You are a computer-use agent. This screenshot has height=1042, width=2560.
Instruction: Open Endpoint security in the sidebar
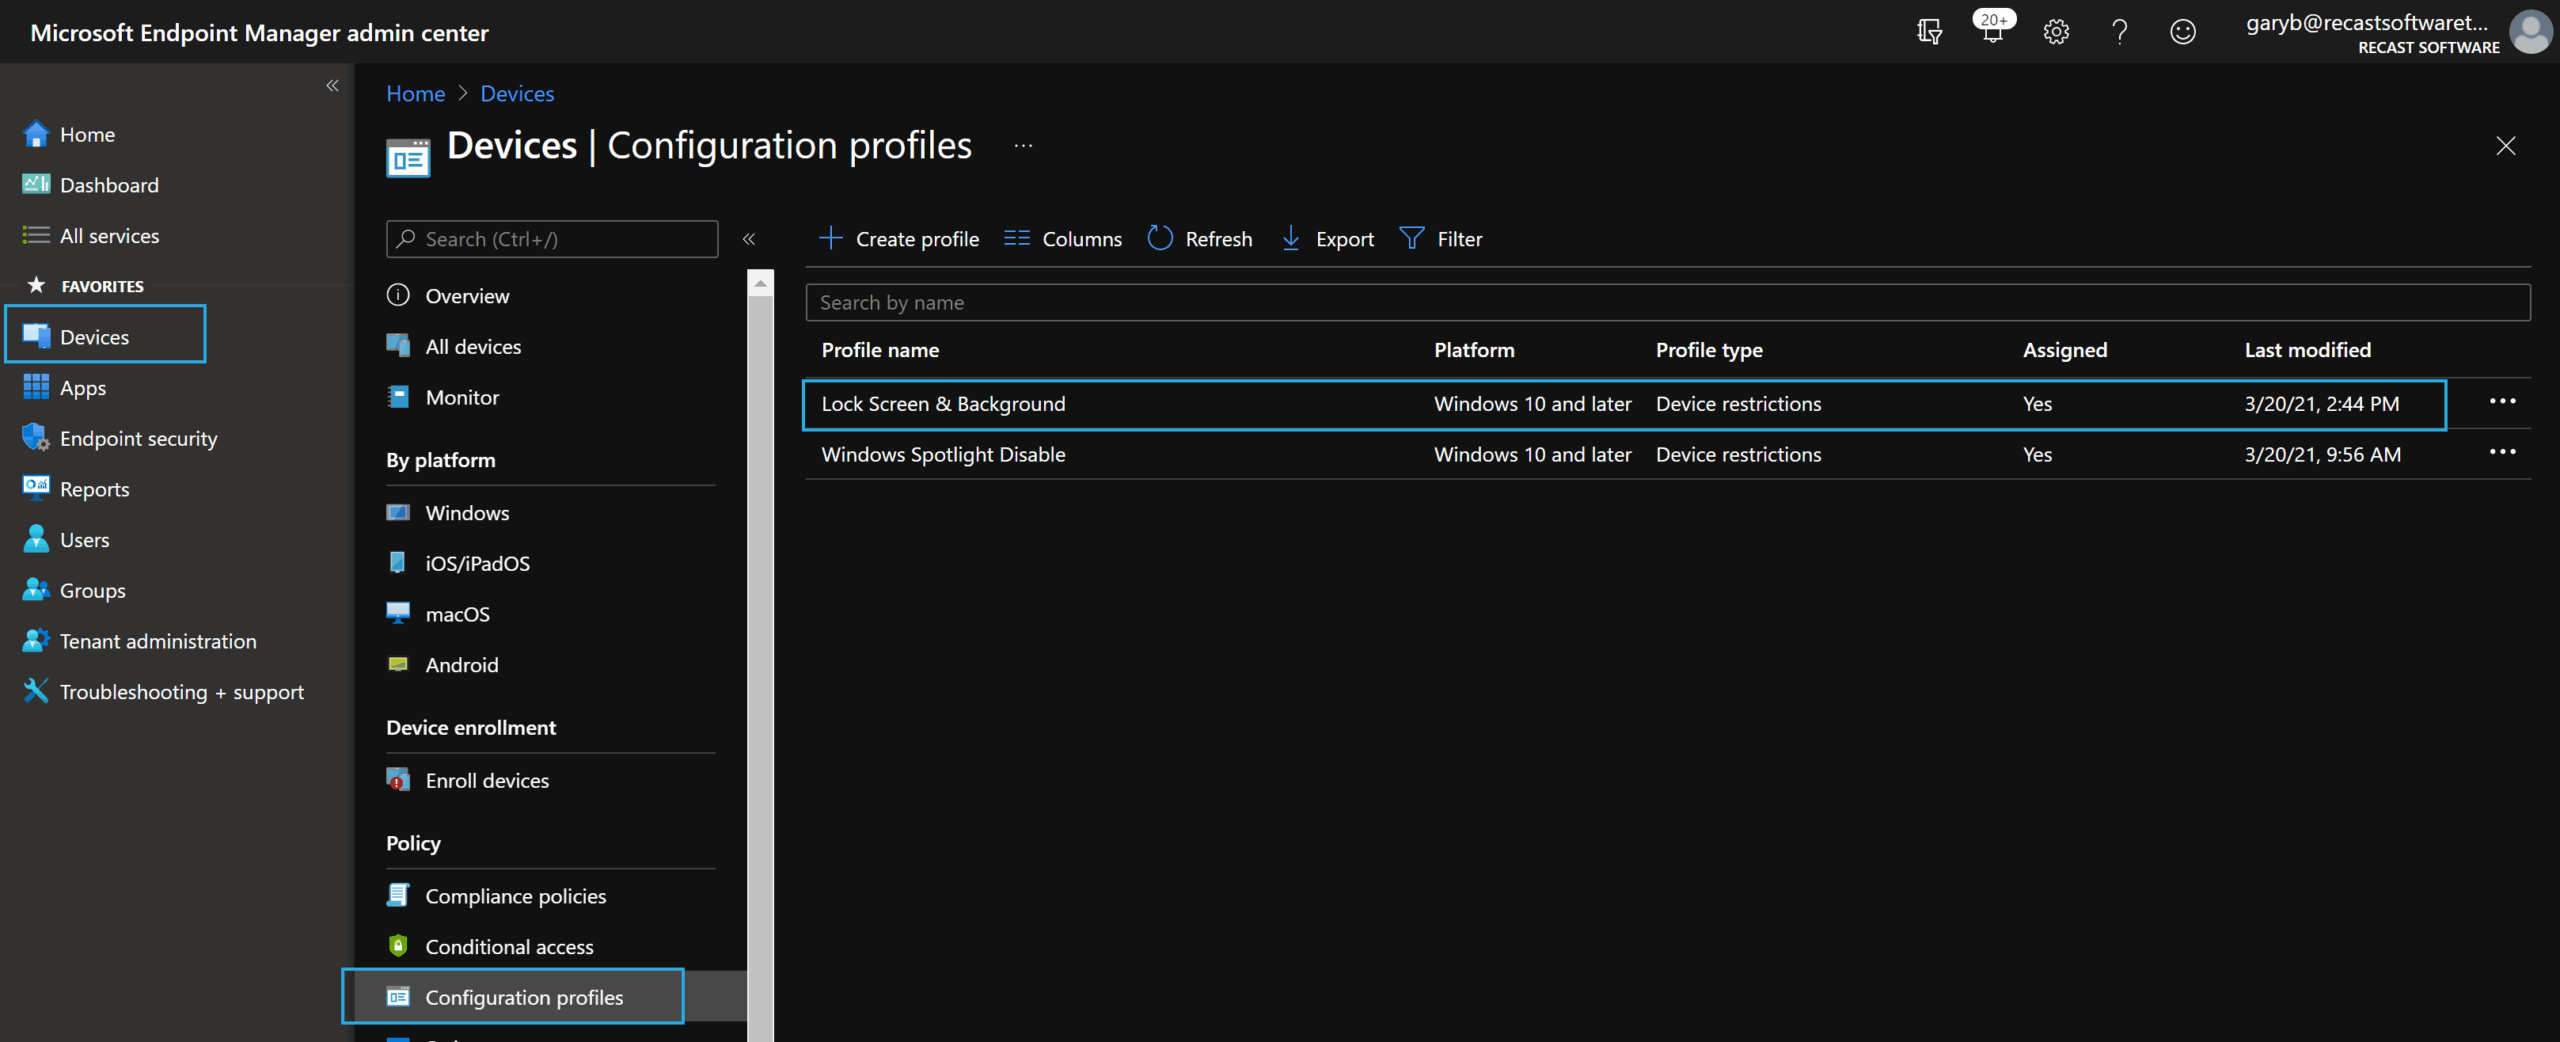coord(138,439)
